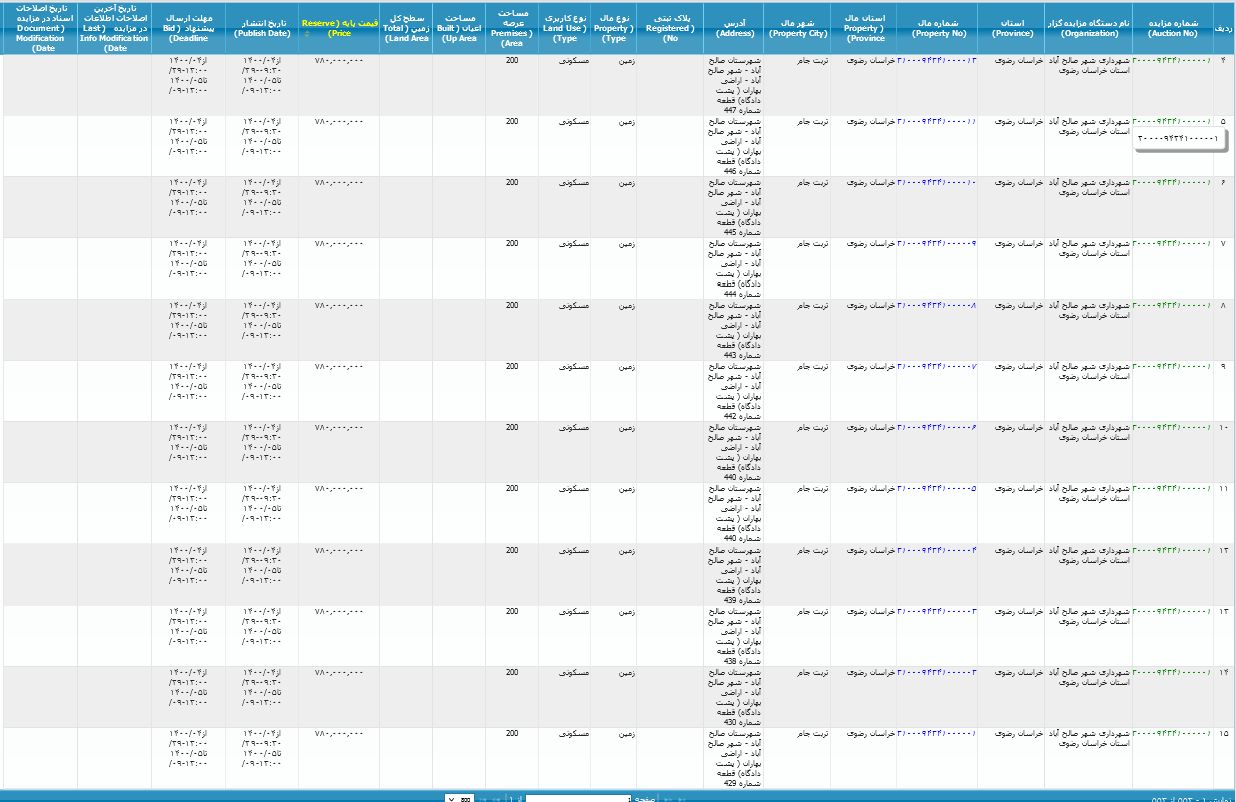Go to the next page using pager arrow
The width and height of the screenshot is (1236, 802).
[496, 799]
